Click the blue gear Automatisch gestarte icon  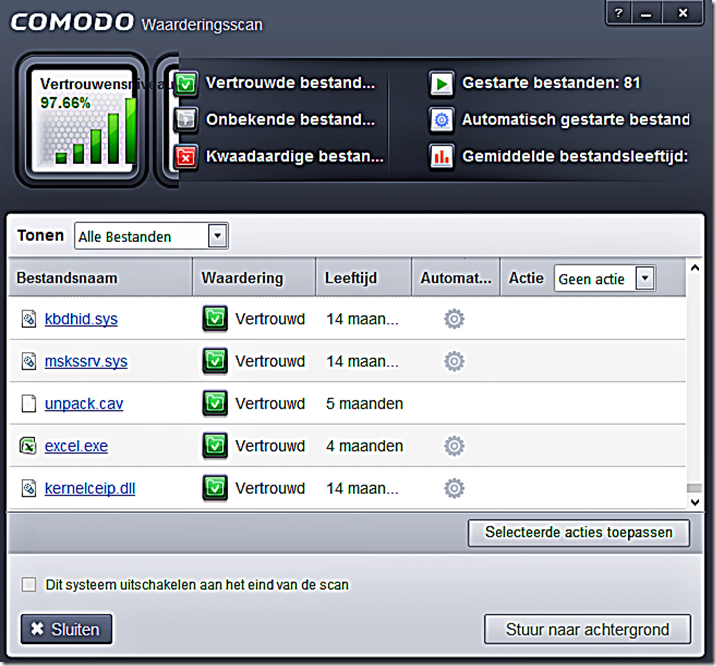pos(442,120)
